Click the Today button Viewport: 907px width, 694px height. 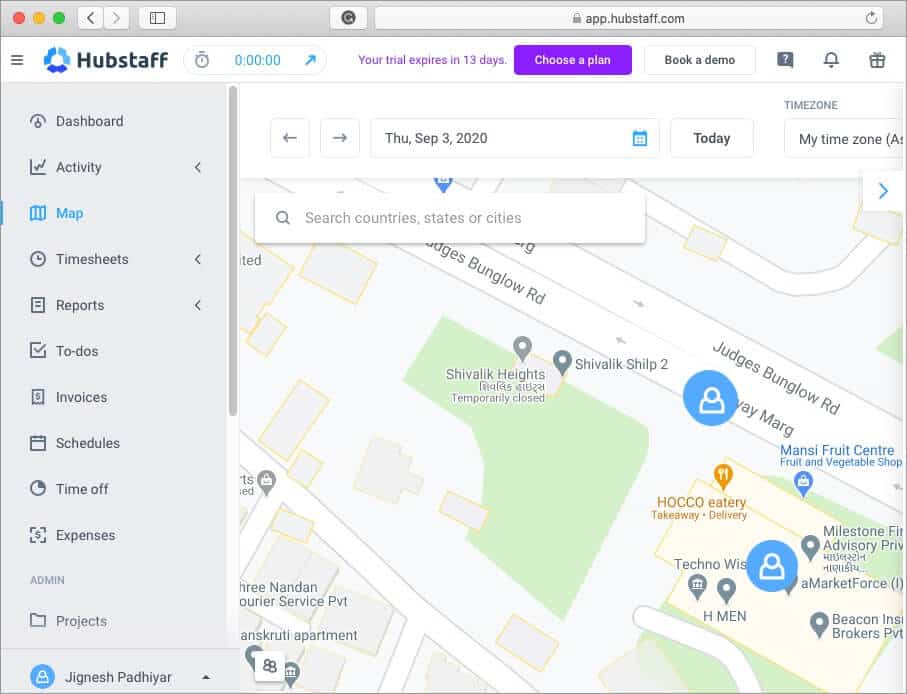tap(711, 138)
